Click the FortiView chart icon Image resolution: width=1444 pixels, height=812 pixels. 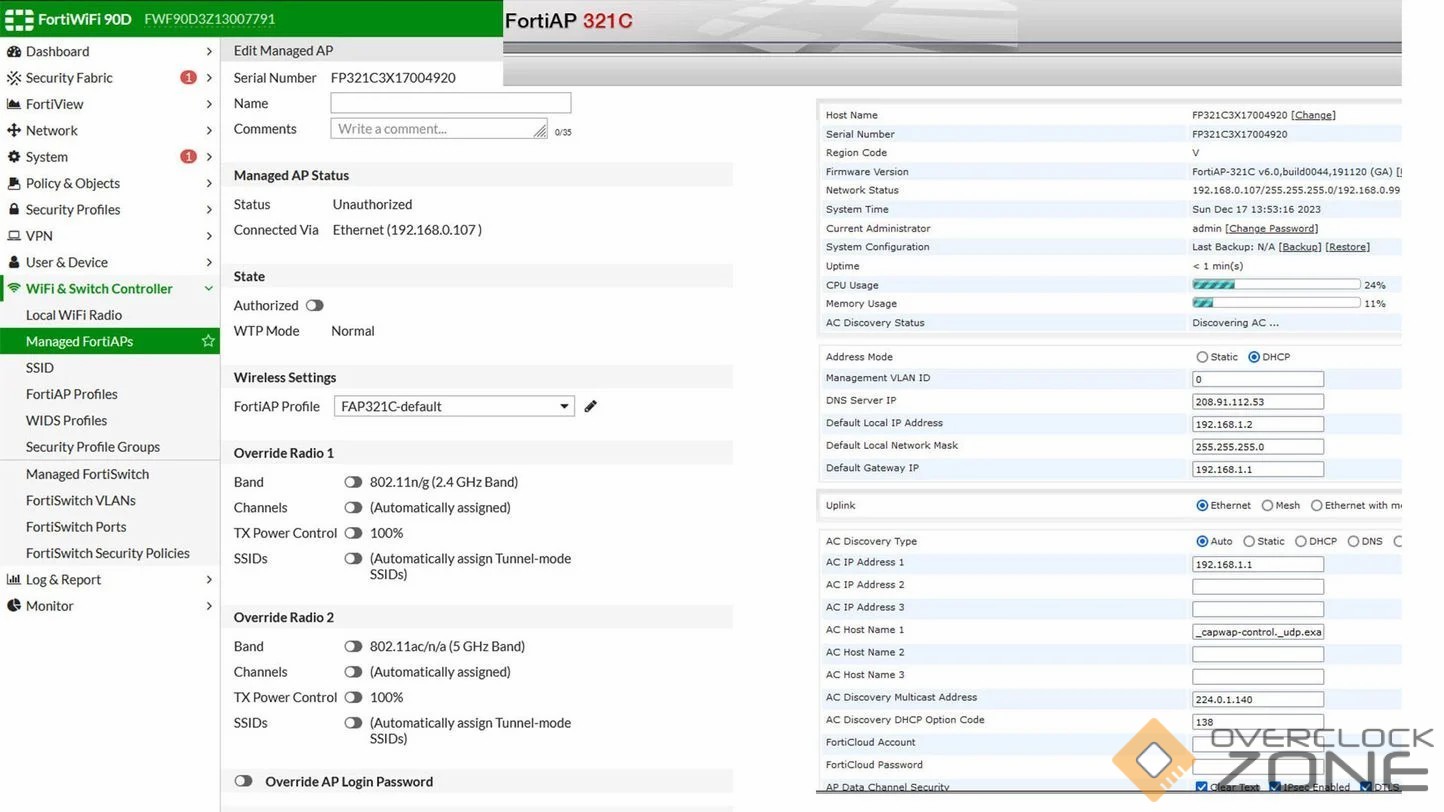pyautogui.click(x=14, y=104)
